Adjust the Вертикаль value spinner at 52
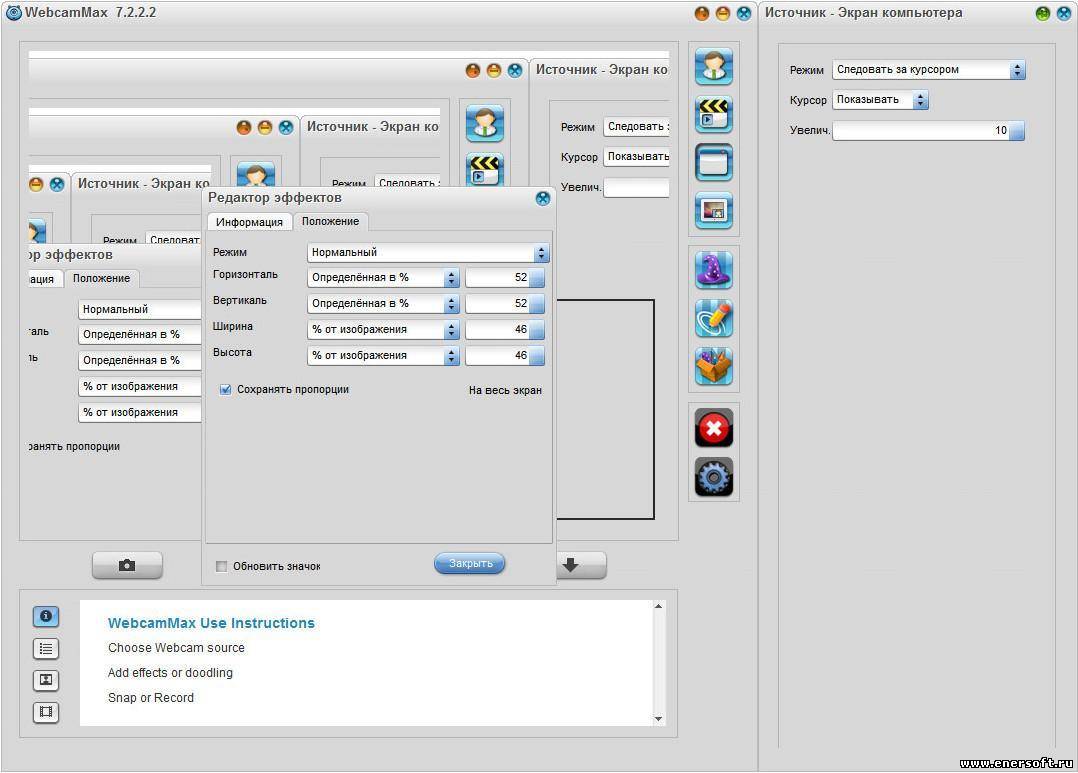 point(505,303)
